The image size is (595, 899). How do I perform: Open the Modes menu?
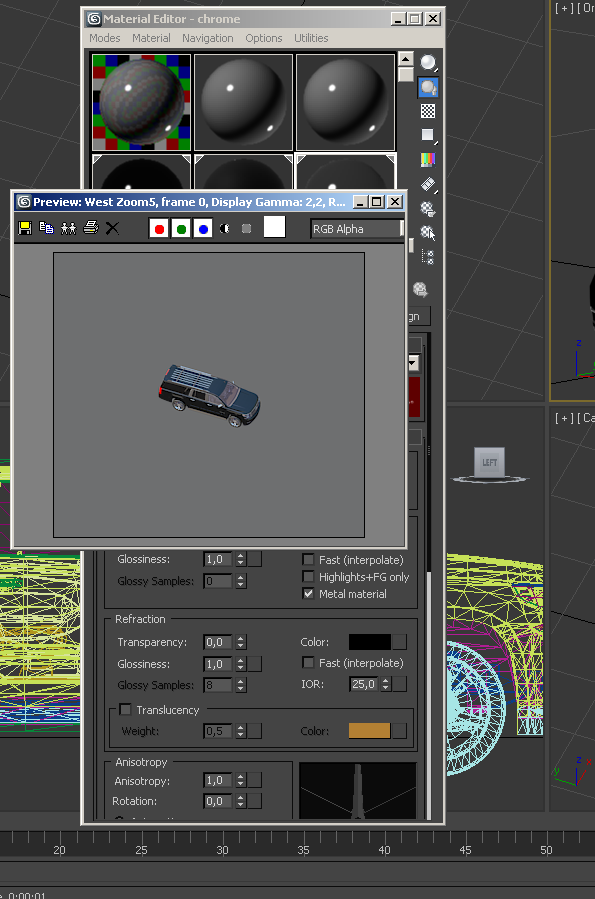[104, 38]
